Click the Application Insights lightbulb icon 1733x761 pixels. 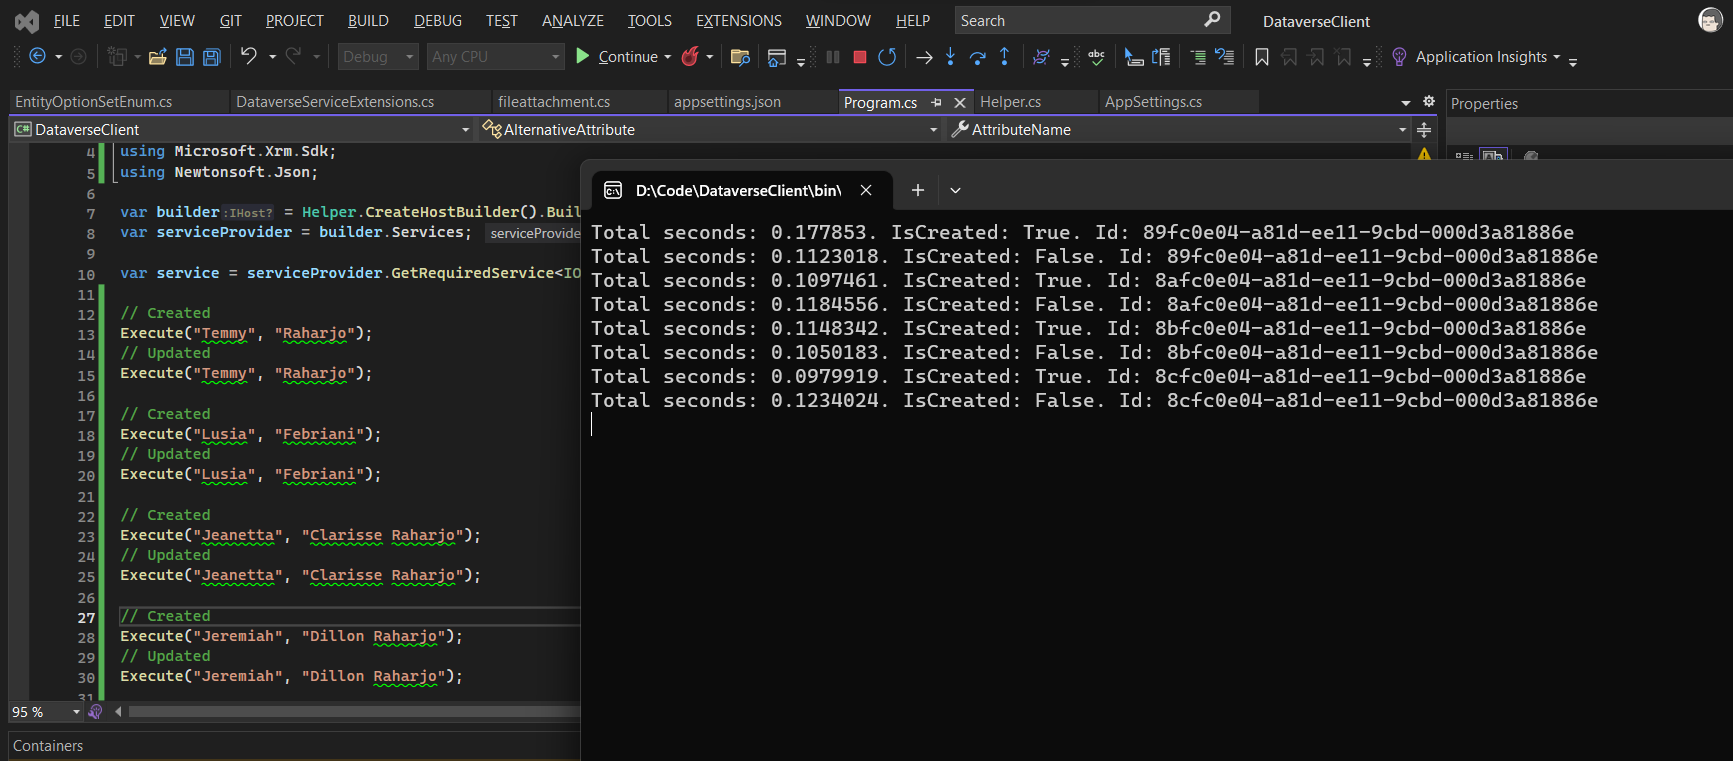tap(1400, 57)
